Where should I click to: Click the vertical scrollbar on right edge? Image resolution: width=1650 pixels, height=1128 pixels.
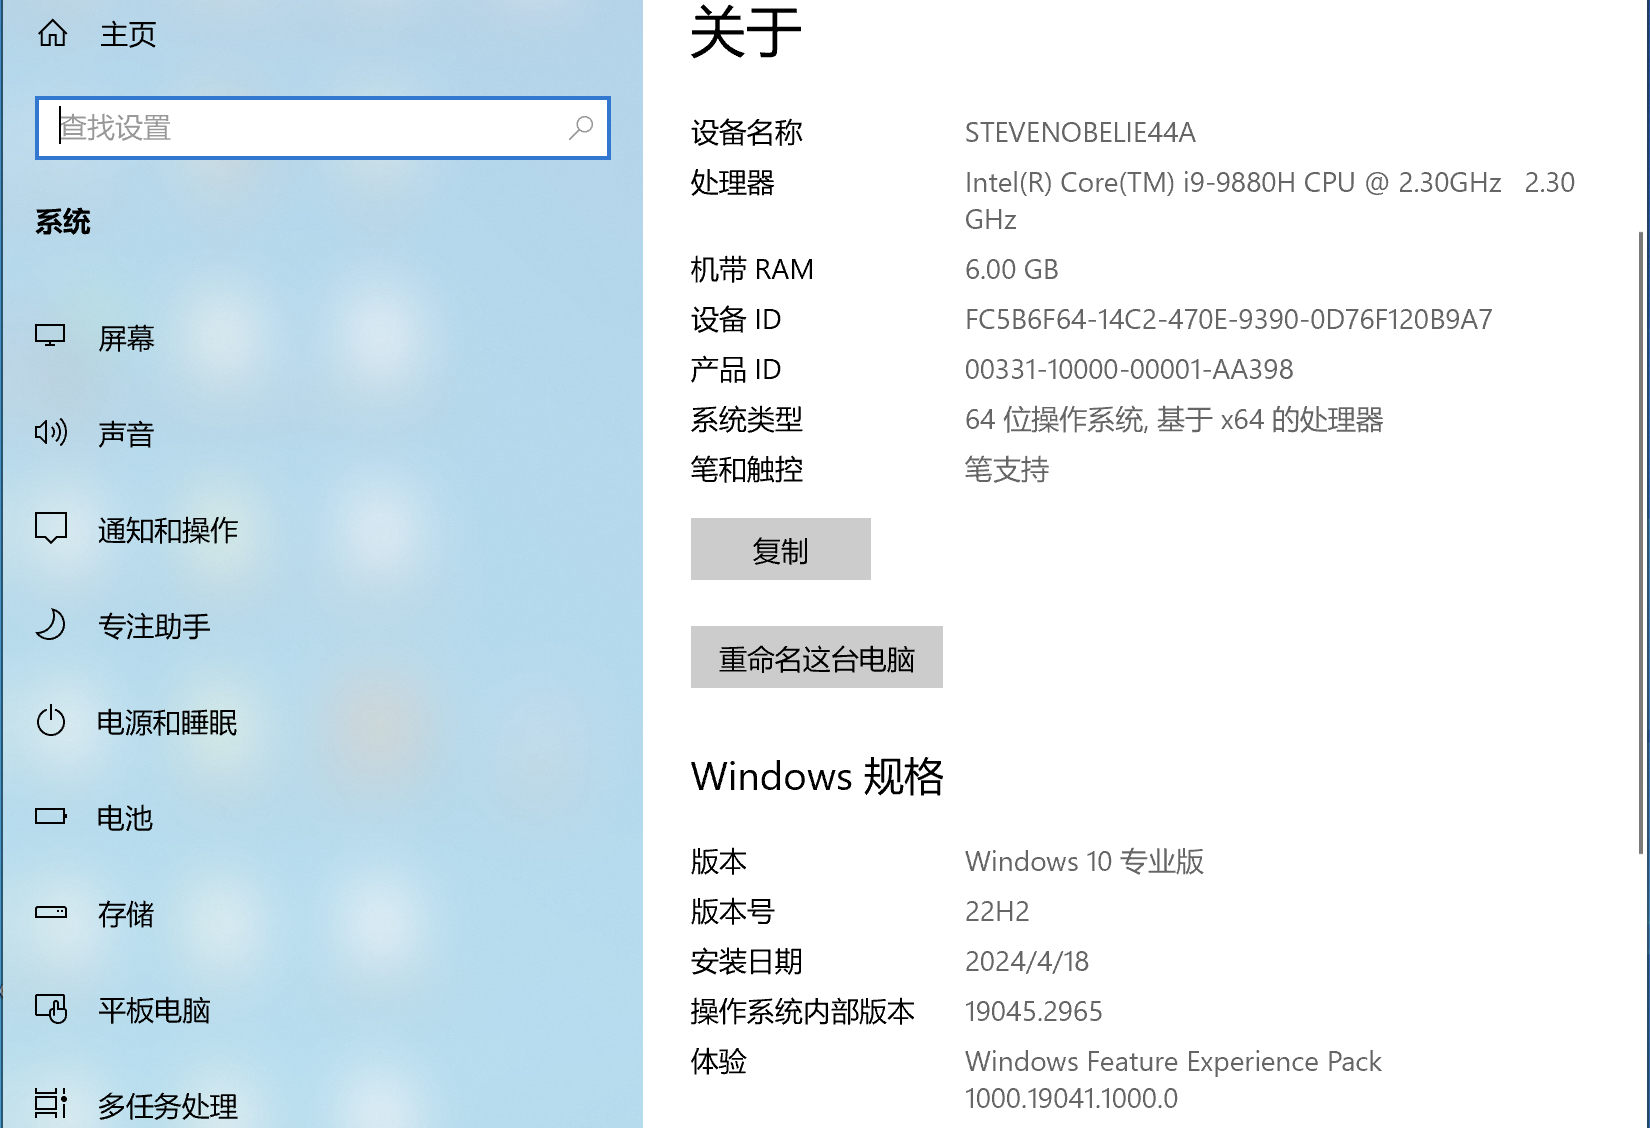[x=1640, y=540]
